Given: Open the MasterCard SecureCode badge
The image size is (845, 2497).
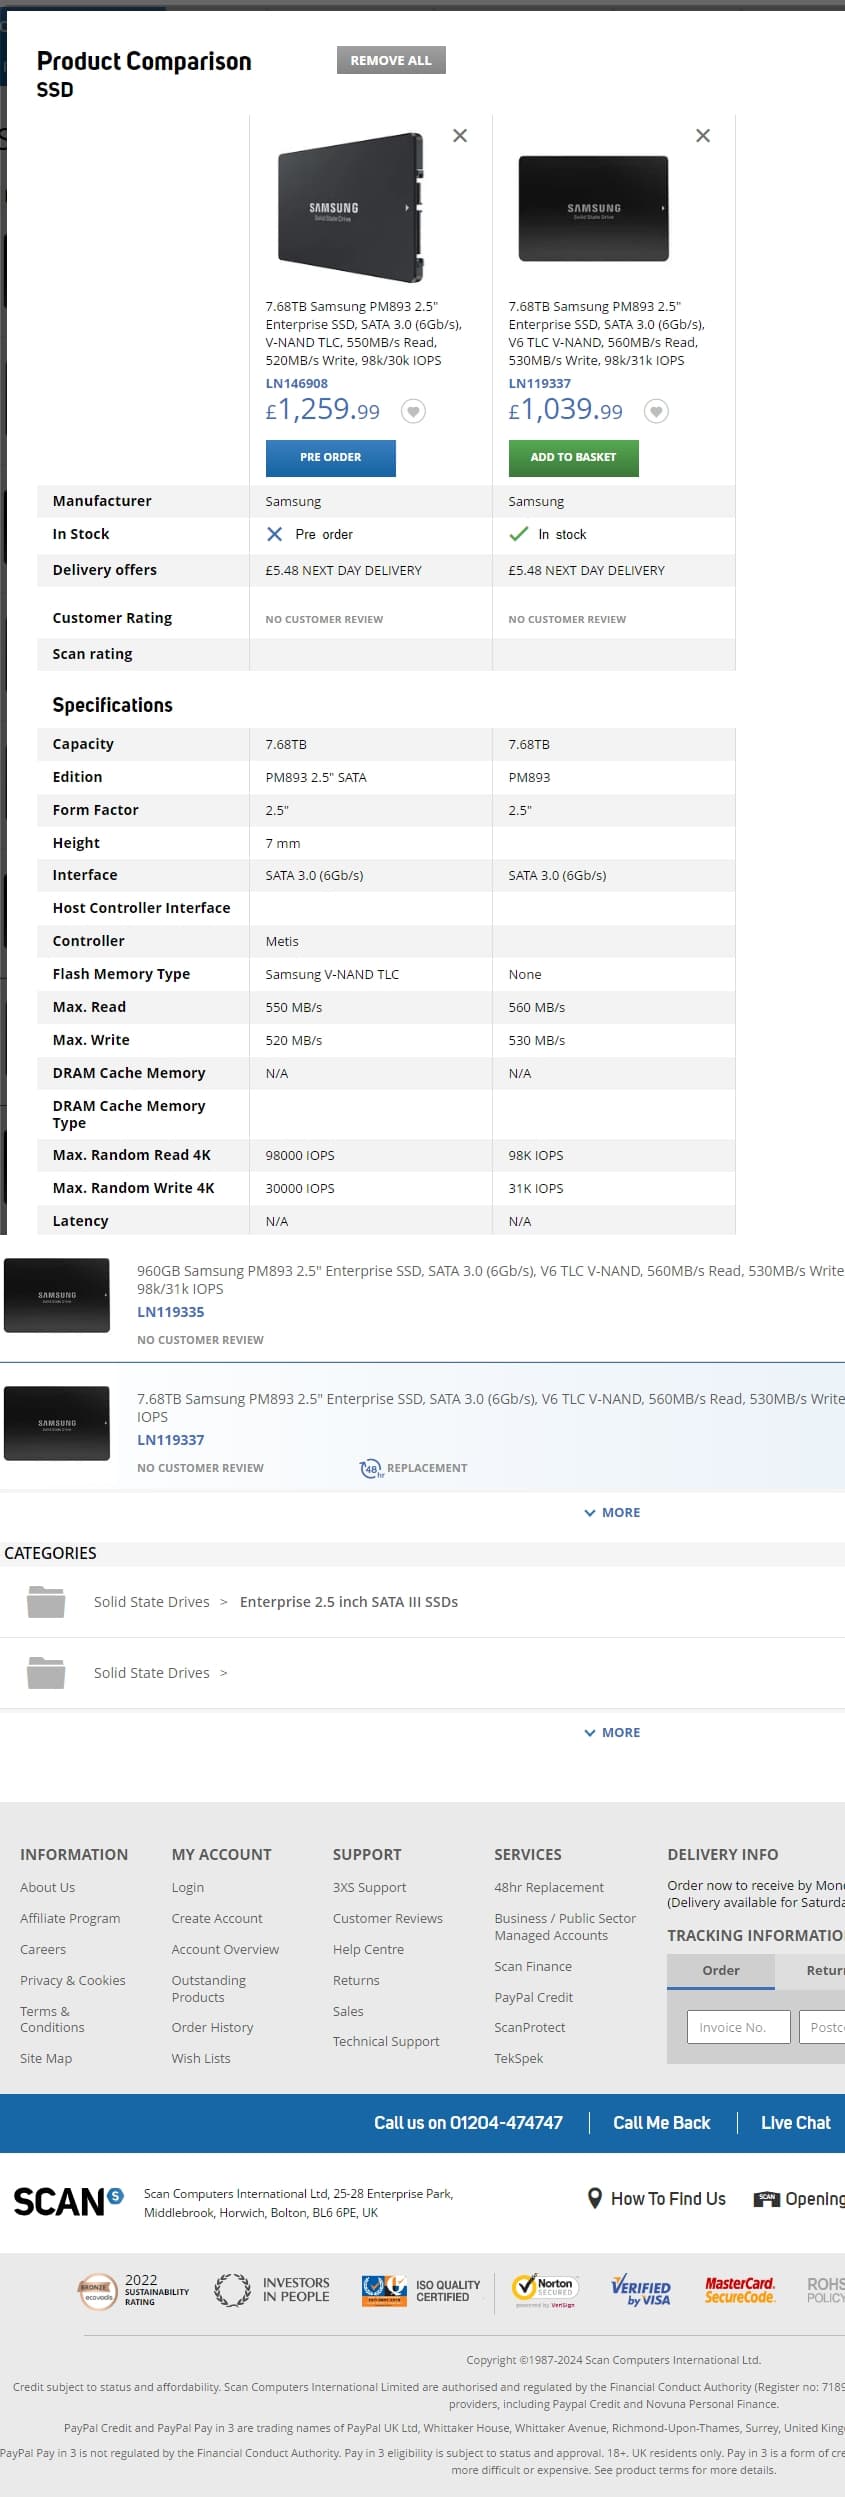Looking at the screenshot, I should 740,2289.
